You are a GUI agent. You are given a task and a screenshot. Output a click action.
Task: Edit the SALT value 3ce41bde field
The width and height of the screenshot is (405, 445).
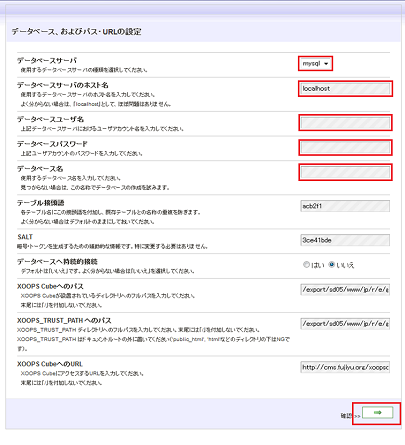[345, 240]
